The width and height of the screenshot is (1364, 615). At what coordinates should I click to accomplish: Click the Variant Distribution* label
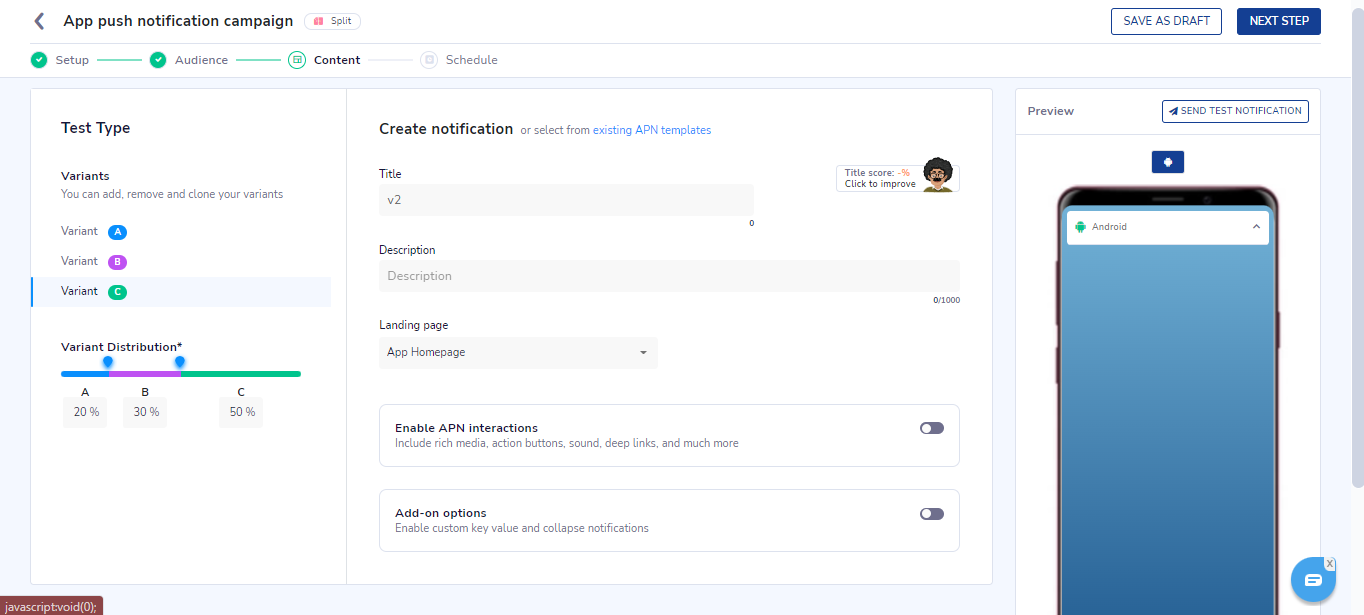[x=122, y=347]
